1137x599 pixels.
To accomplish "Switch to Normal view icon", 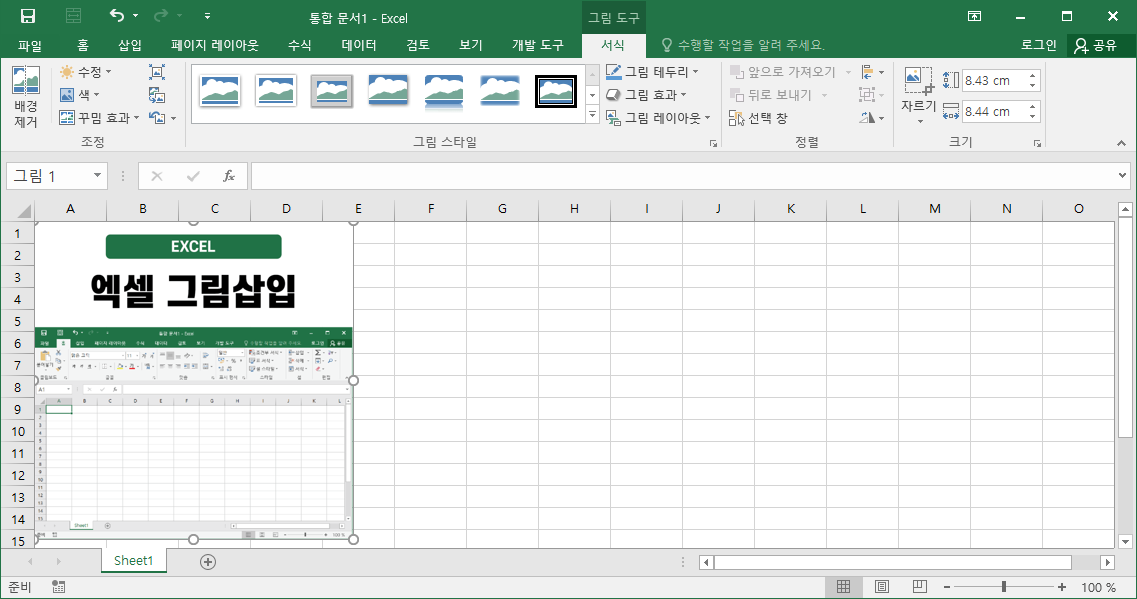I will coord(843,587).
